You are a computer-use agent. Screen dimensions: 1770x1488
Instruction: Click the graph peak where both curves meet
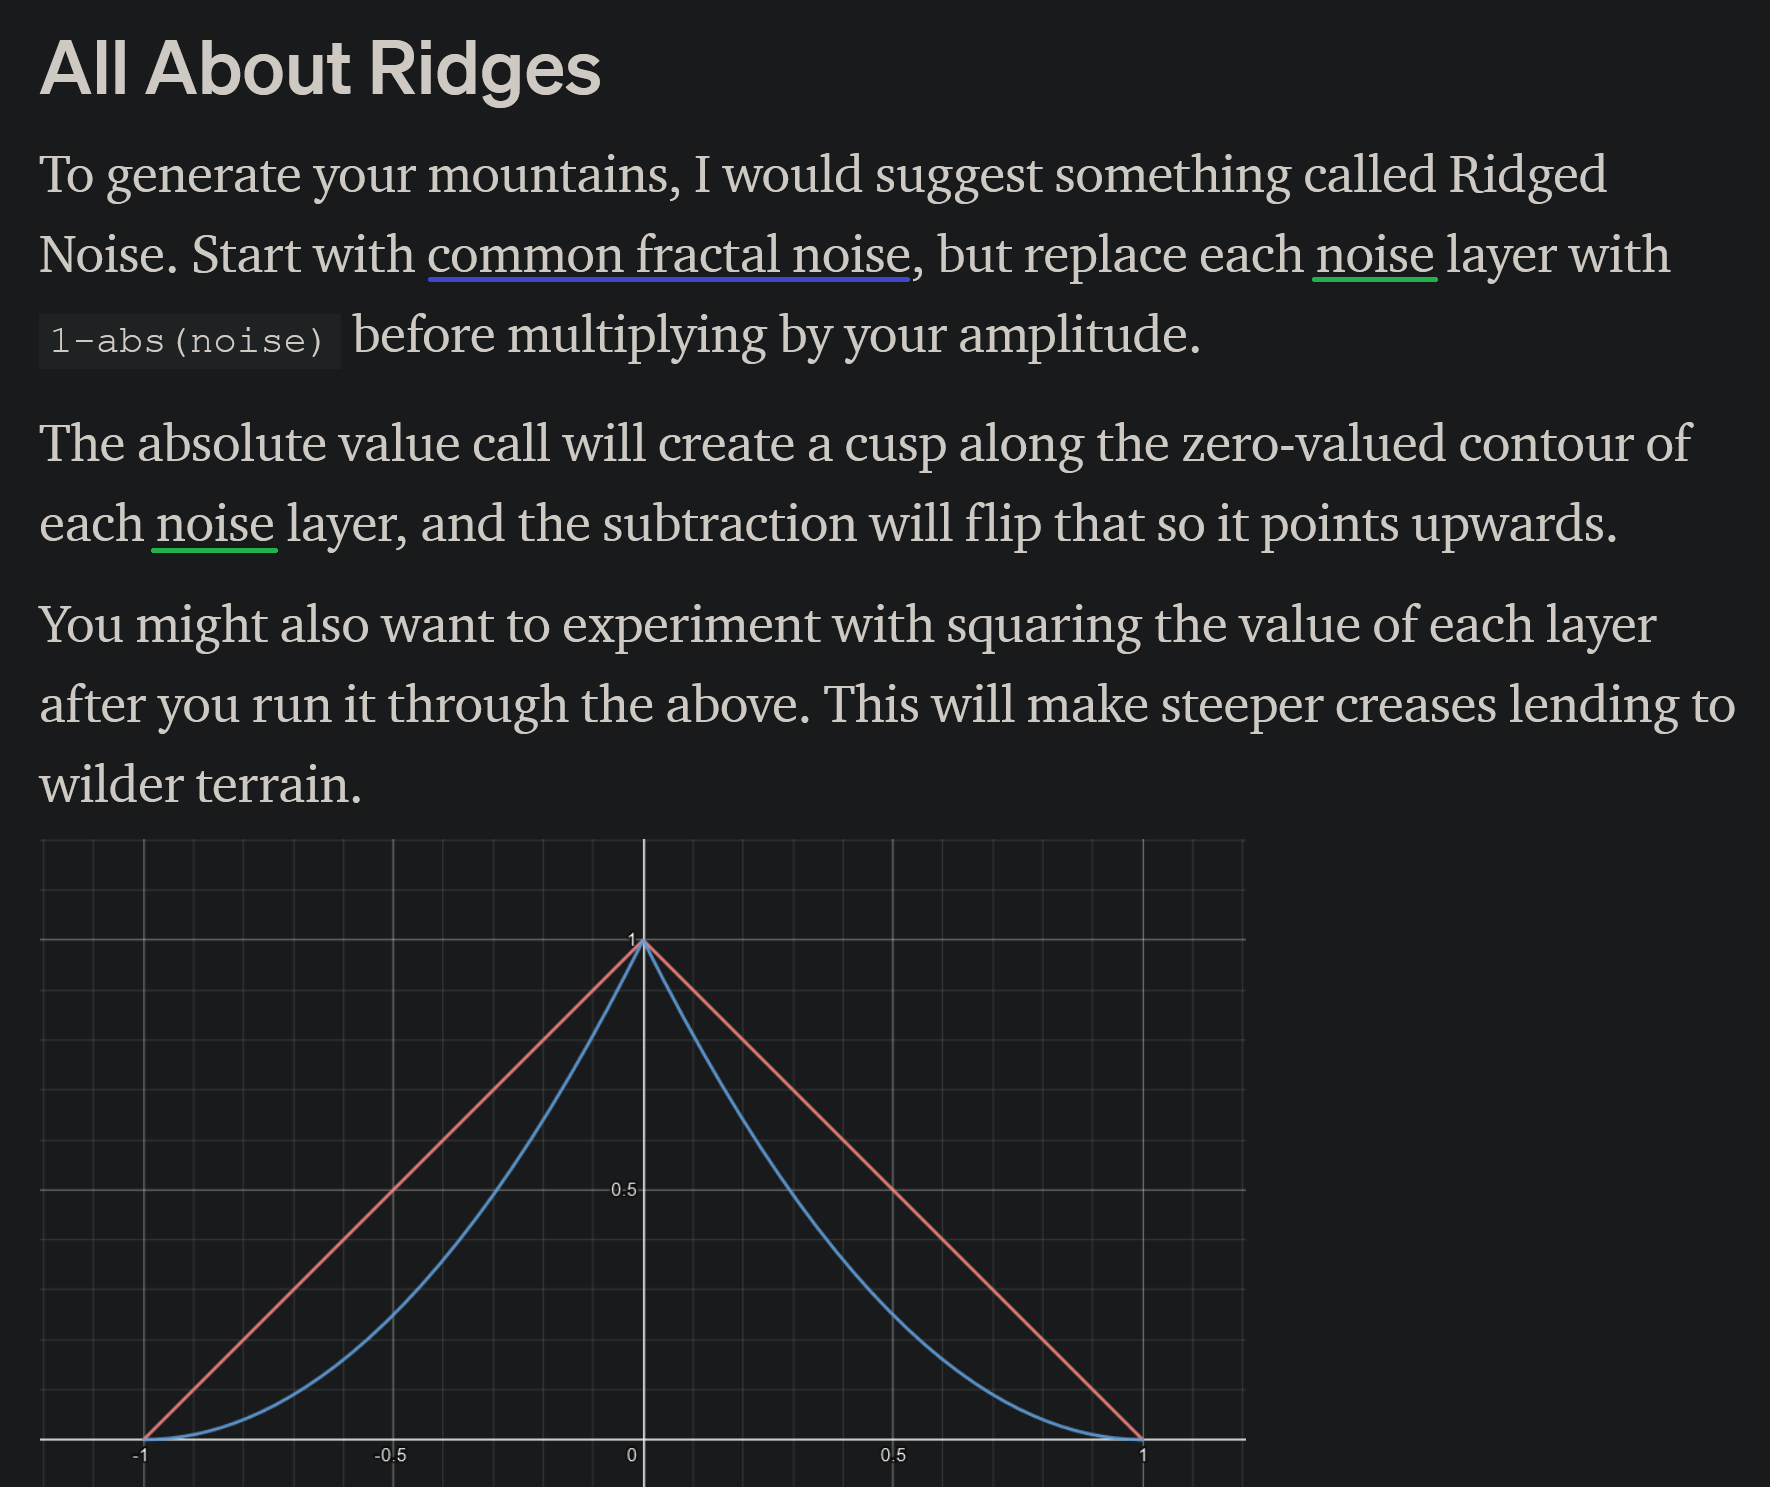tap(644, 940)
